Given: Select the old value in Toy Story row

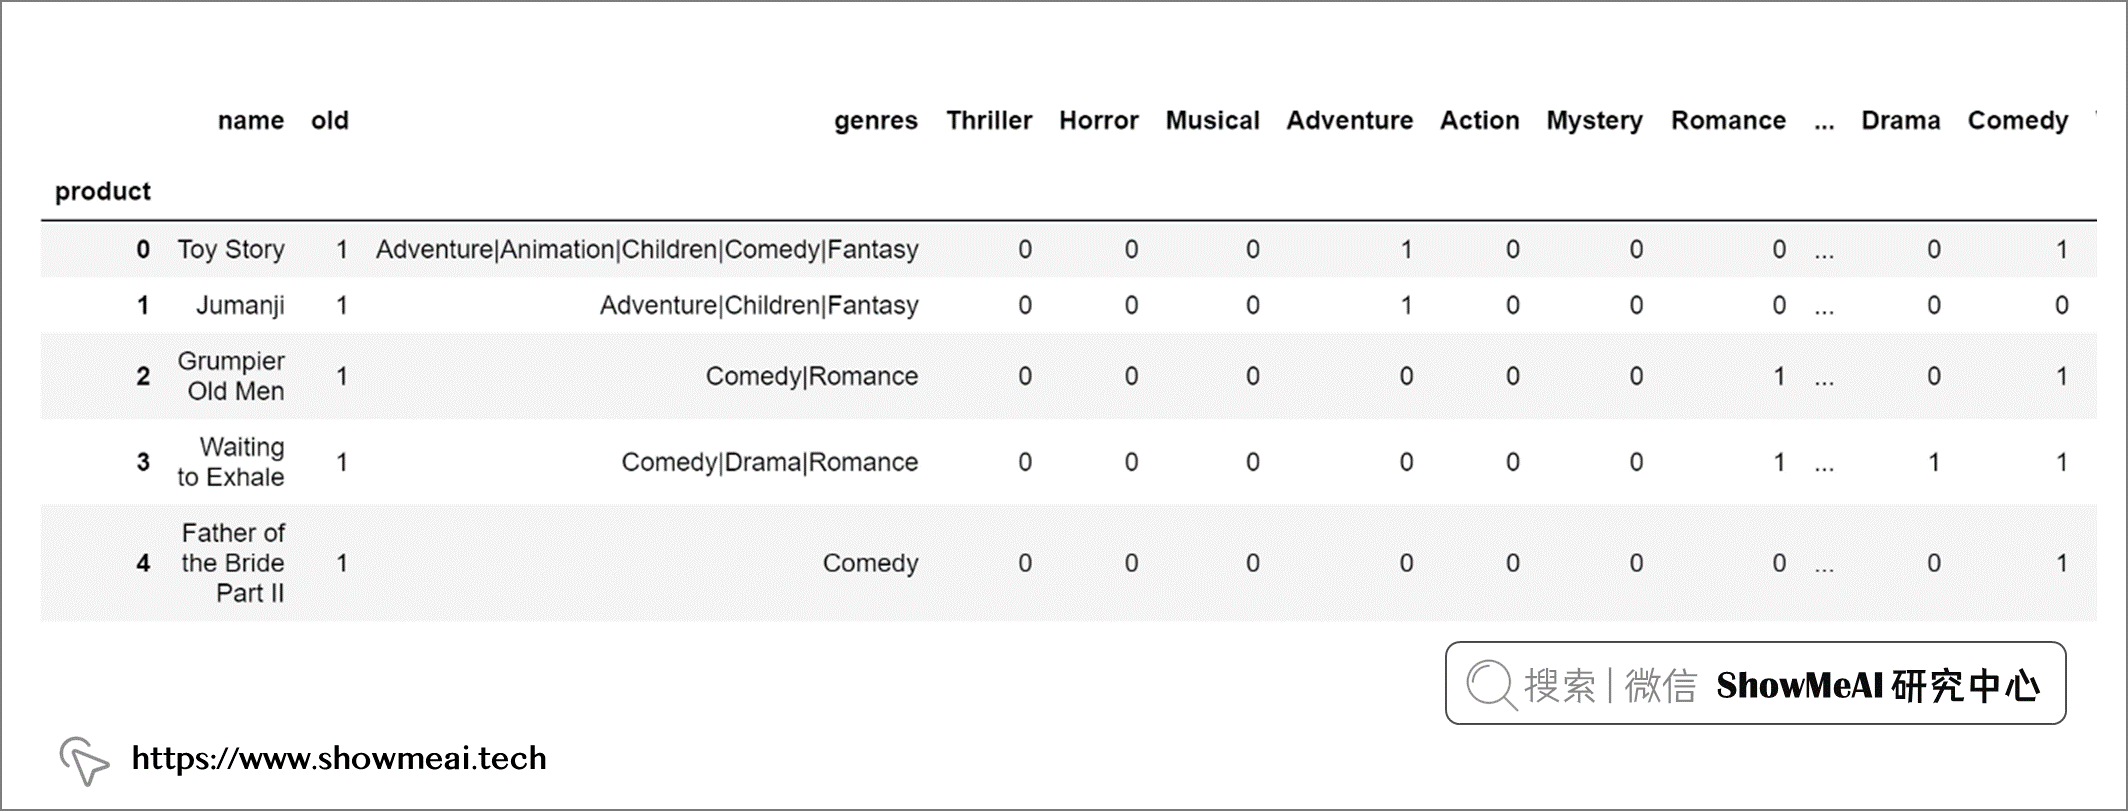Looking at the screenshot, I should click(x=342, y=249).
